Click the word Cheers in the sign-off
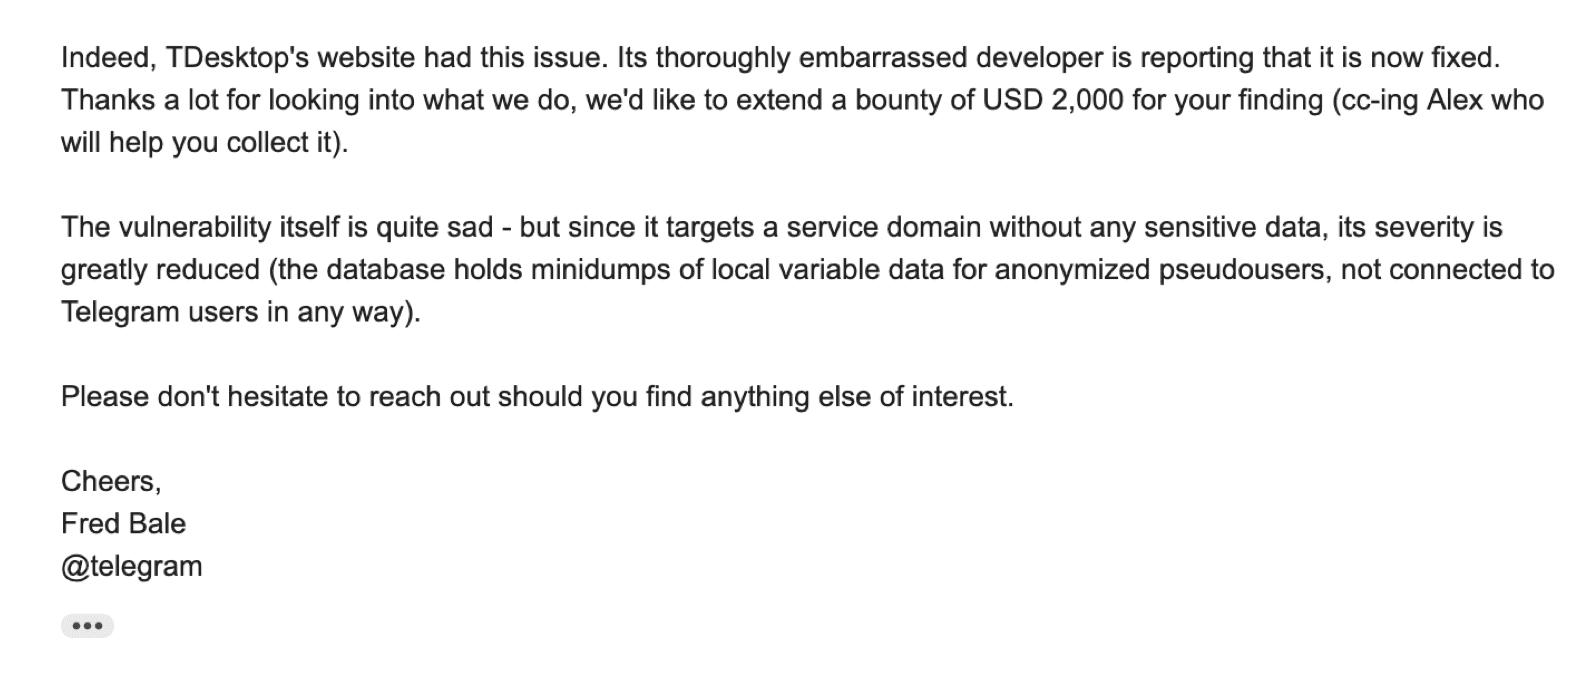Viewport: 1581px width, 685px height. [108, 481]
